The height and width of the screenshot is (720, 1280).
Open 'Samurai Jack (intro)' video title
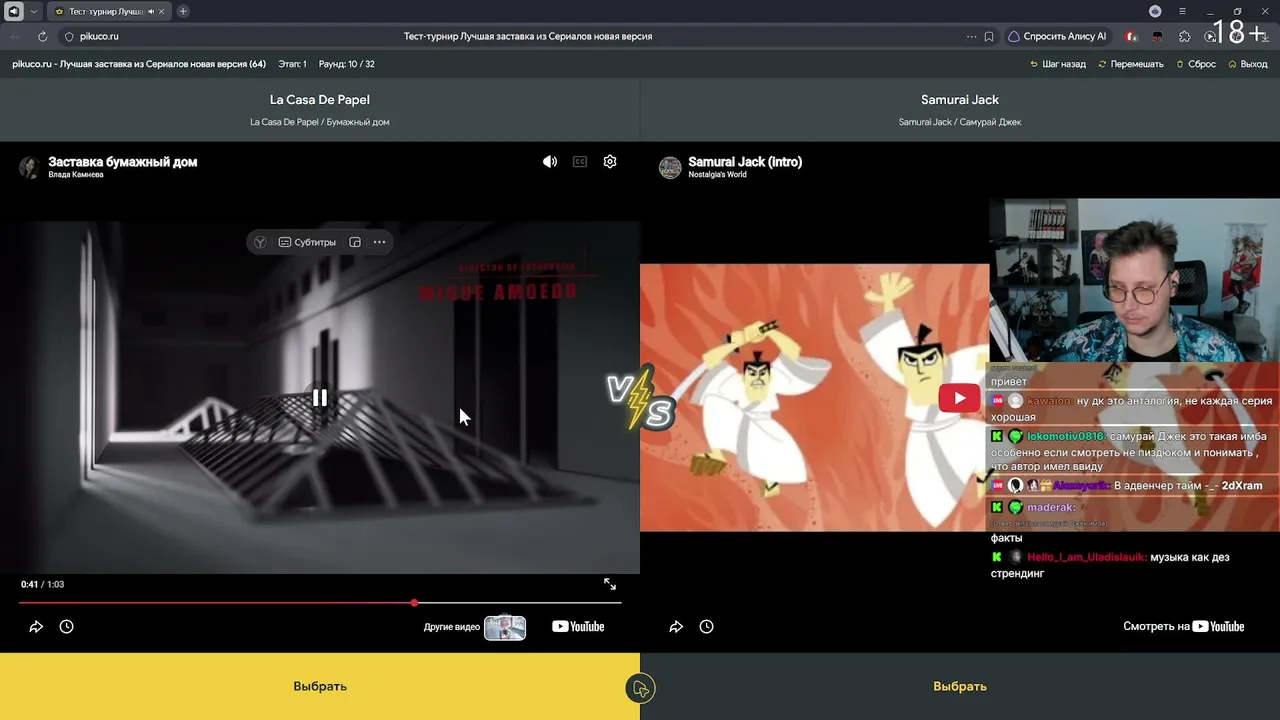pyautogui.click(x=745, y=162)
